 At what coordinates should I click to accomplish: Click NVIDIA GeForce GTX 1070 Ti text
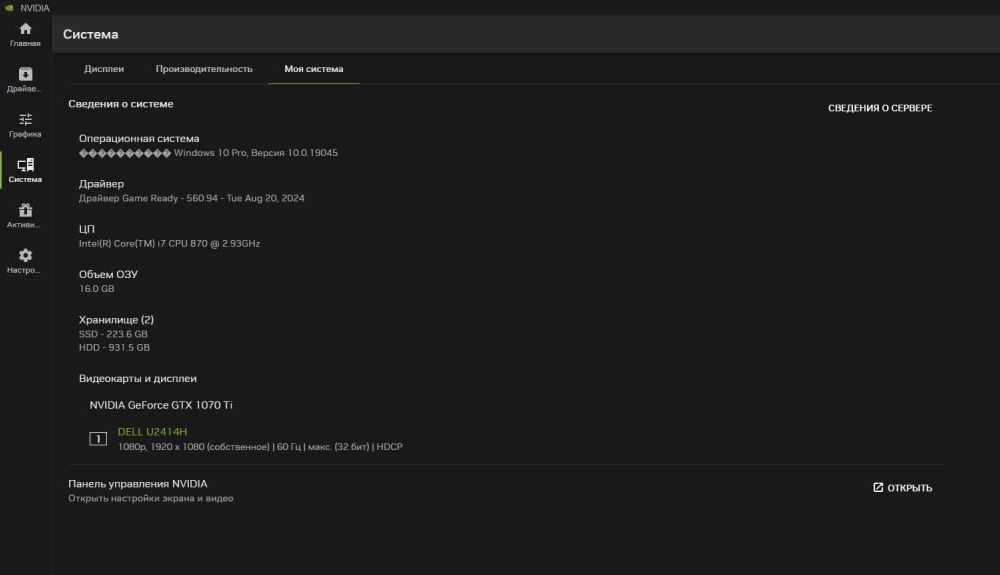click(x=161, y=405)
